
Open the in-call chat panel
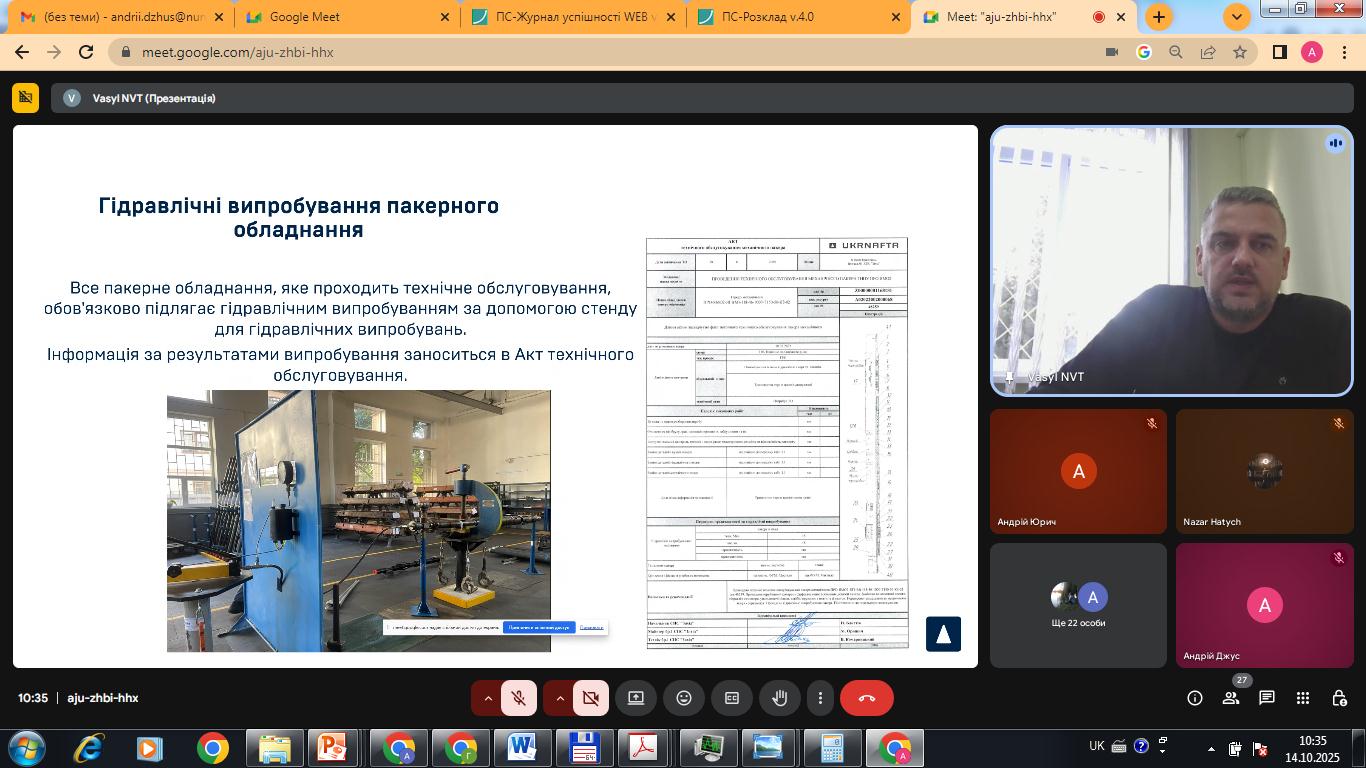[x=1267, y=698]
